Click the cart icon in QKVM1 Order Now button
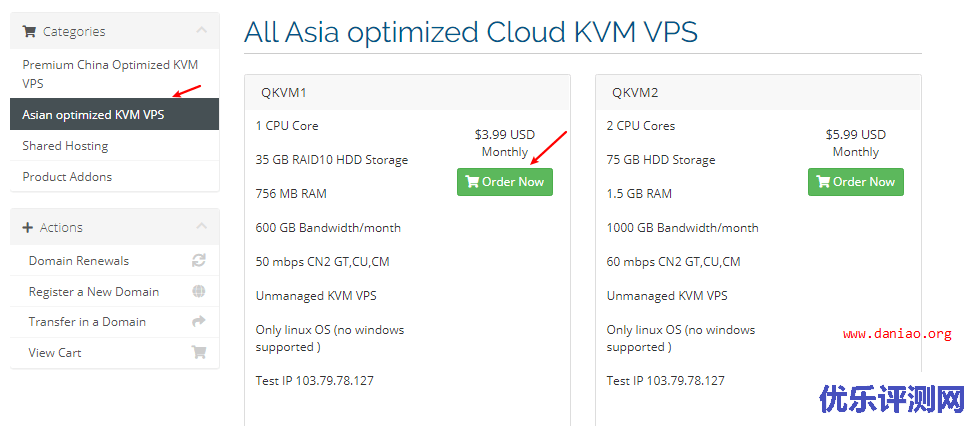 (x=472, y=182)
